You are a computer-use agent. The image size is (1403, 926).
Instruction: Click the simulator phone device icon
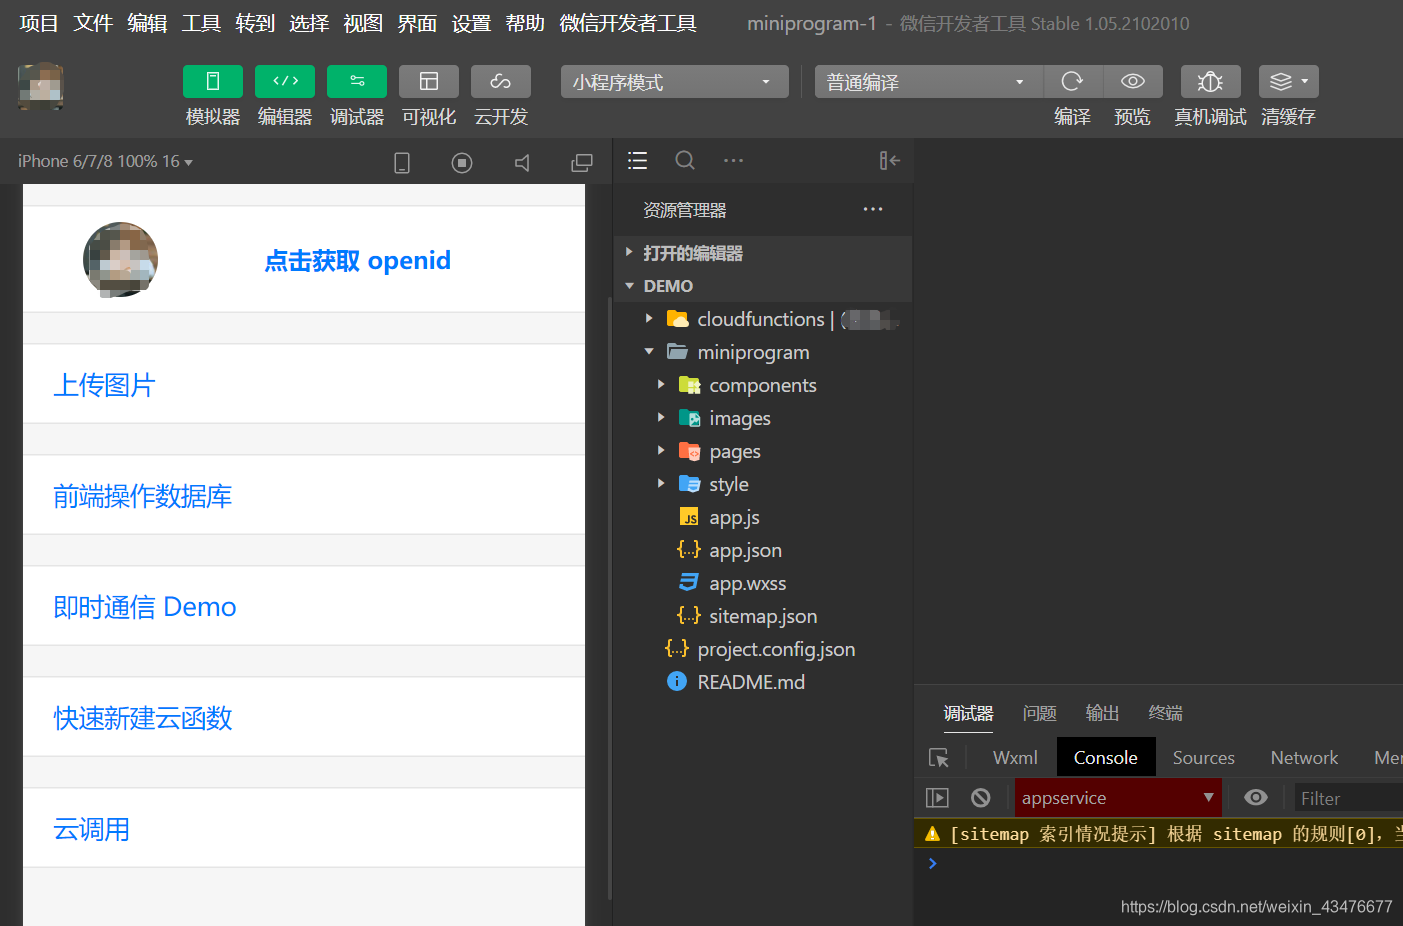coord(402,162)
